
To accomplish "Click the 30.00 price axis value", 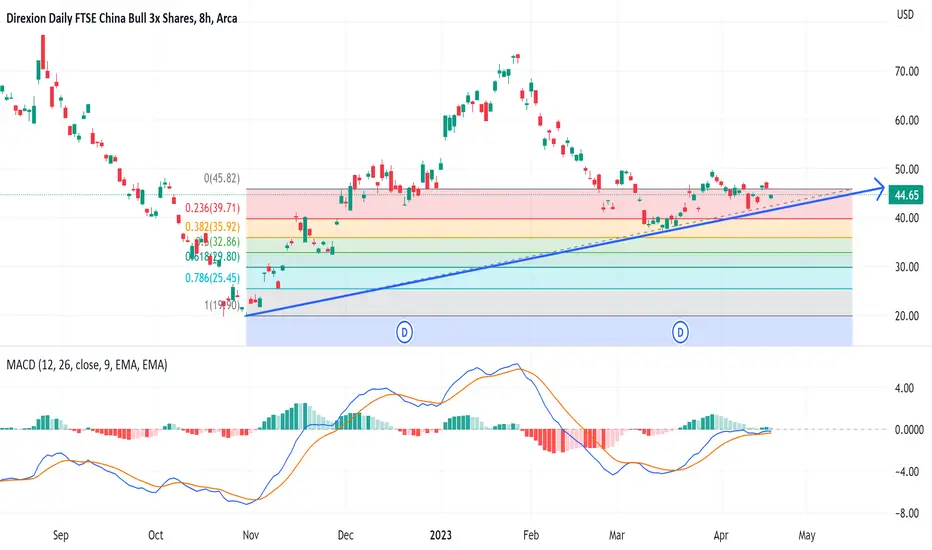I will 906,267.
